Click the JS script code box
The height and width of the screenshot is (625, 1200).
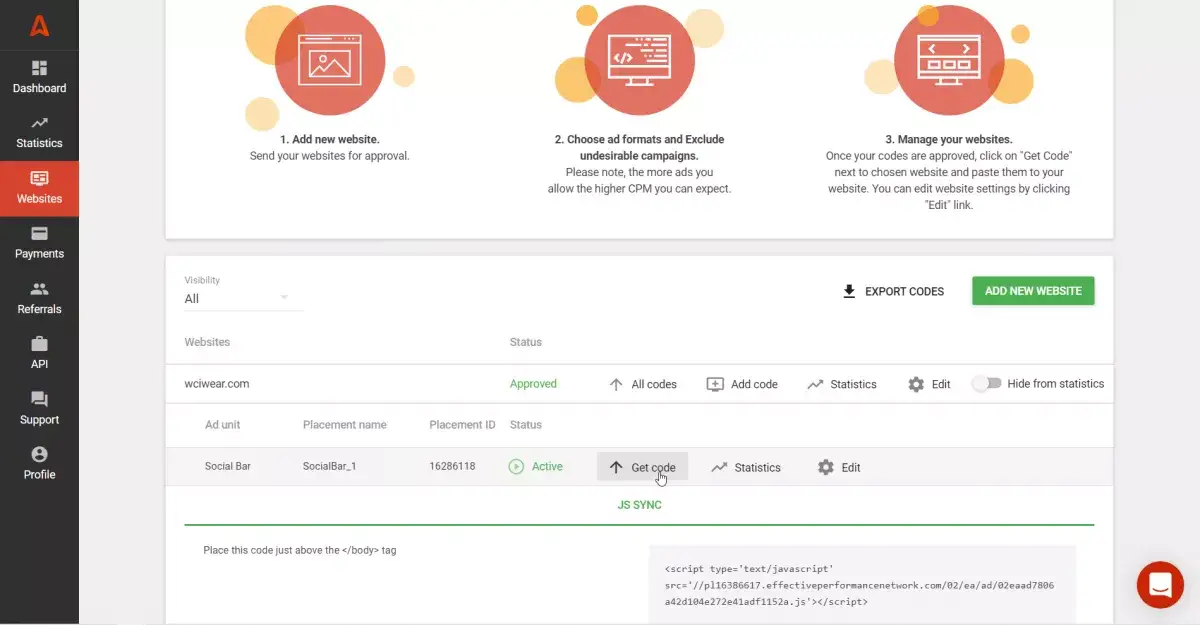click(x=862, y=585)
